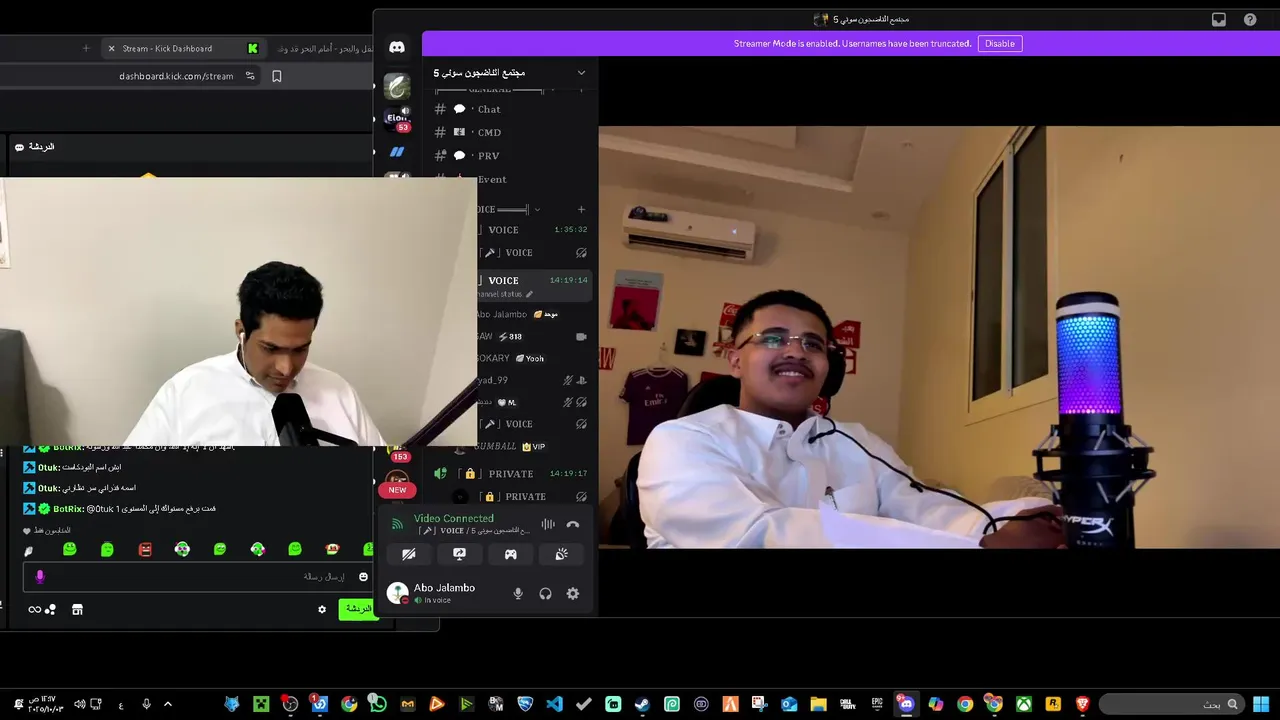Click the taskbar search box
This screenshot has width=1280, height=720.
1172,704
